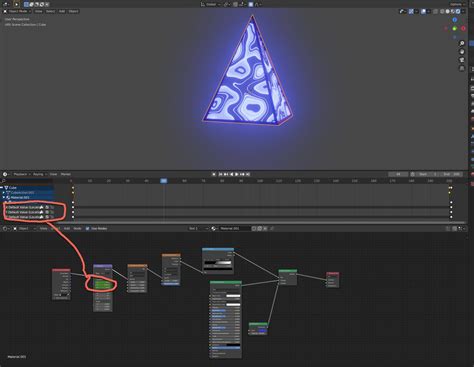The width and height of the screenshot is (474, 367).
Task: Open the viewport Select menu
Action: point(50,11)
